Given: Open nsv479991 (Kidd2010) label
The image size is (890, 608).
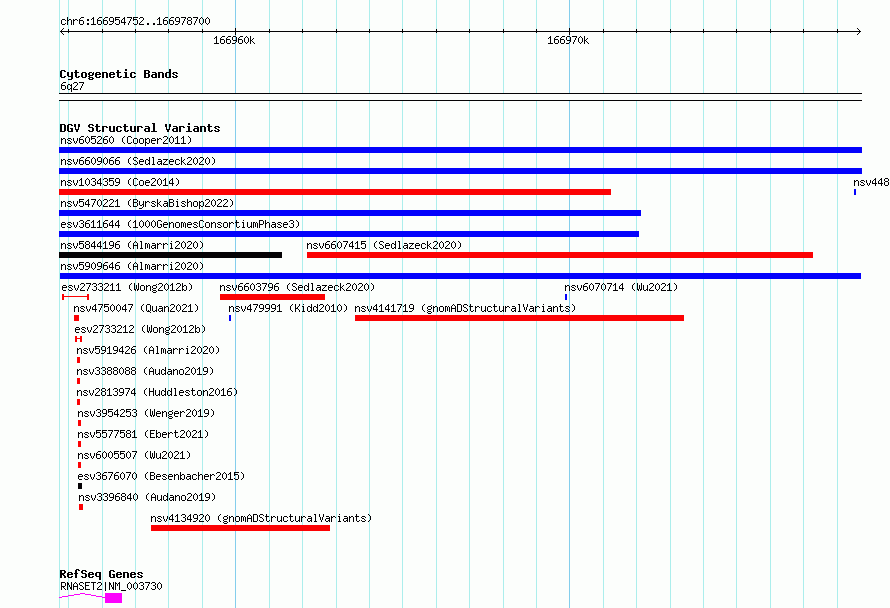Looking at the screenshot, I should (288, 308).
